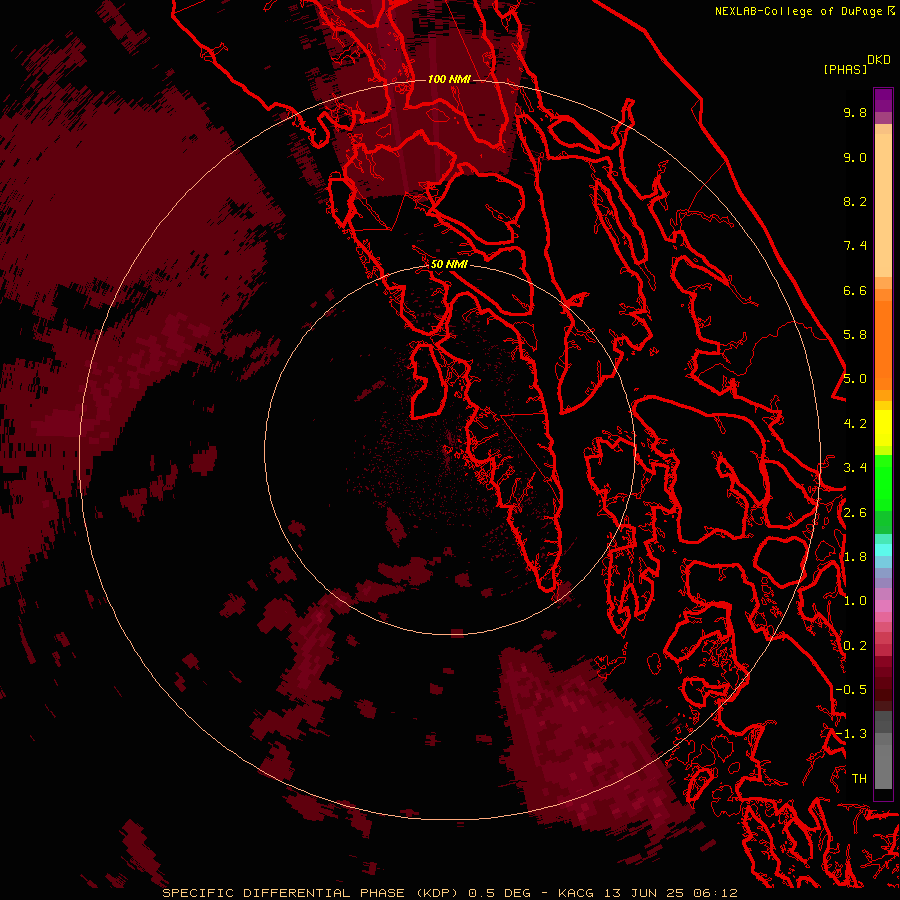Pick the pink segment of the color bar

click(883, 606)
